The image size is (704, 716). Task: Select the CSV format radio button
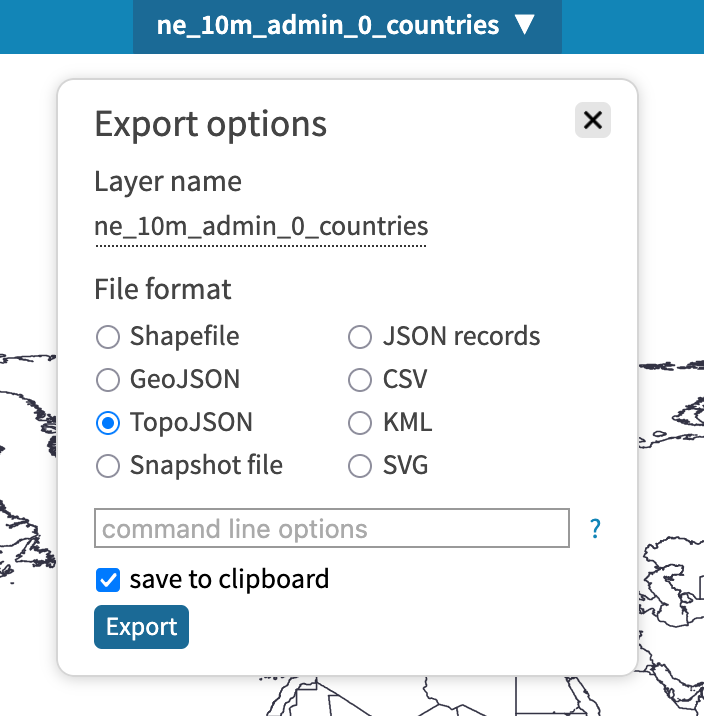[x=360, y=380]
